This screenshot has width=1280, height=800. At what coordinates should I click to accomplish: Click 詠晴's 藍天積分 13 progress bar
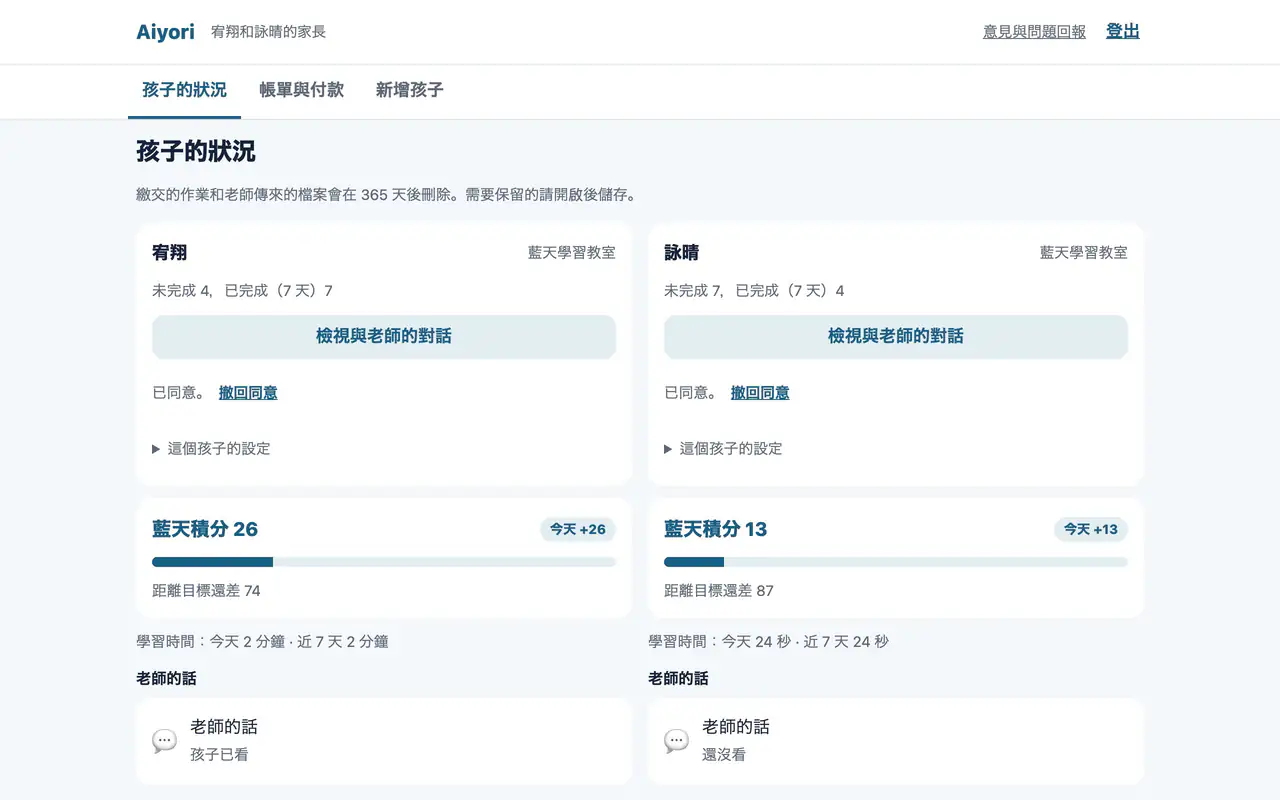pyautogui.click(x=896, y=562)
